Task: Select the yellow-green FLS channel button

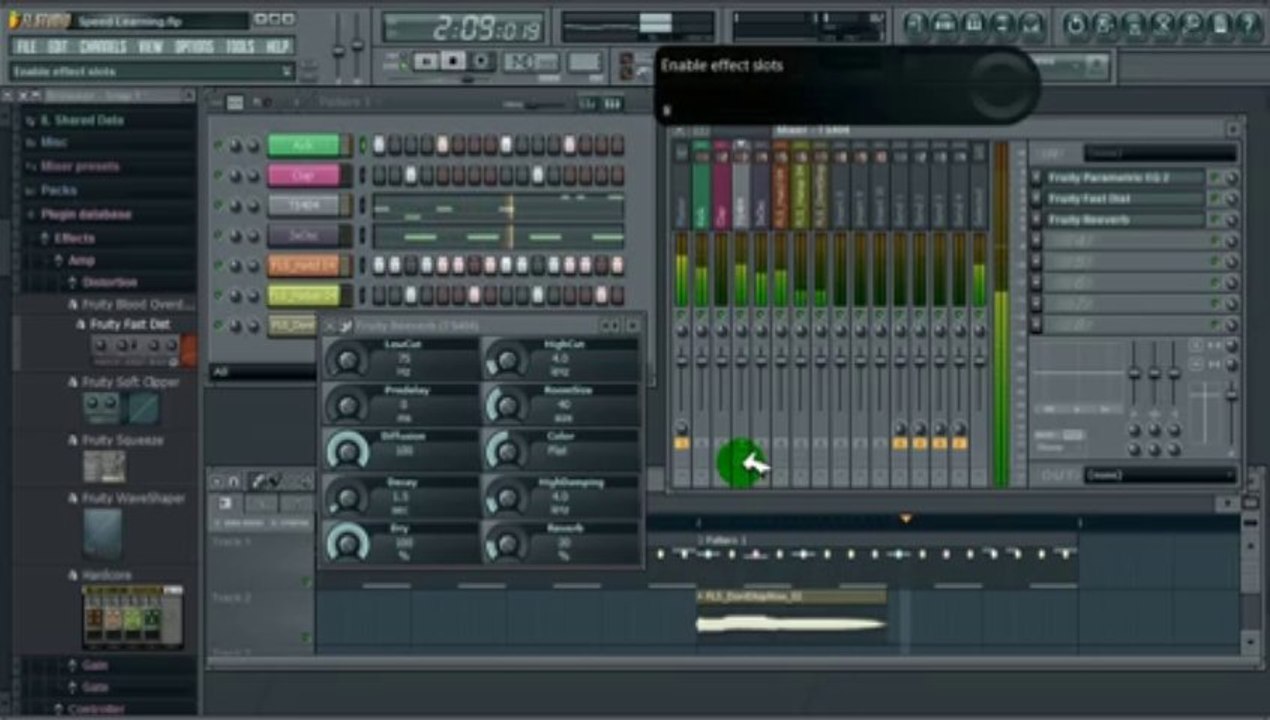Action: [304, 295]
